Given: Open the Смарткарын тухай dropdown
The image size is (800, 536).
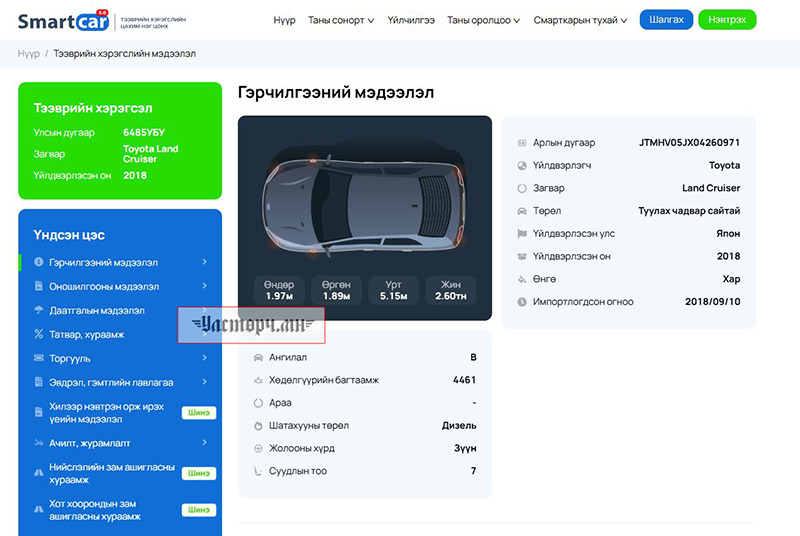Looking at the screenshot, I should 580,20.
